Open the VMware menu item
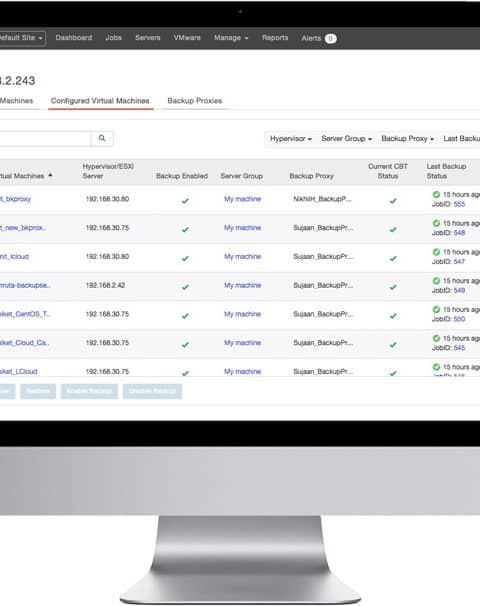Viewport: 480px width, 606px height. [x=187, y=37]
